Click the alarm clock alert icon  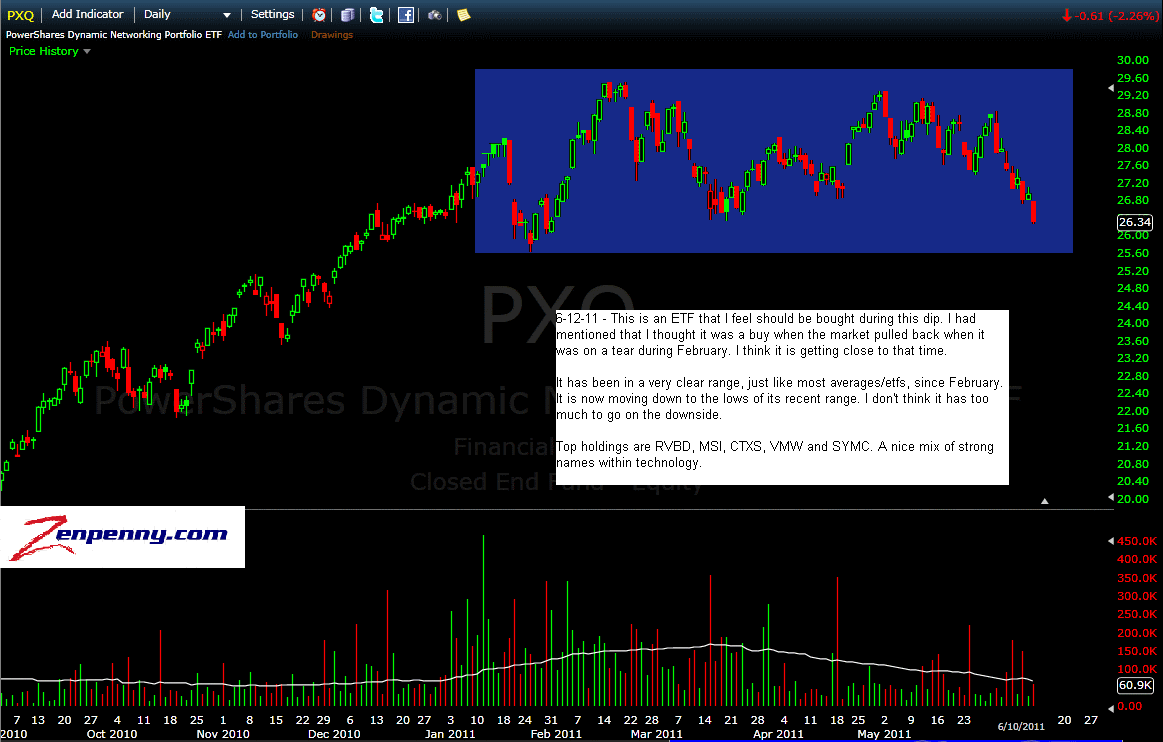point(319,15)
